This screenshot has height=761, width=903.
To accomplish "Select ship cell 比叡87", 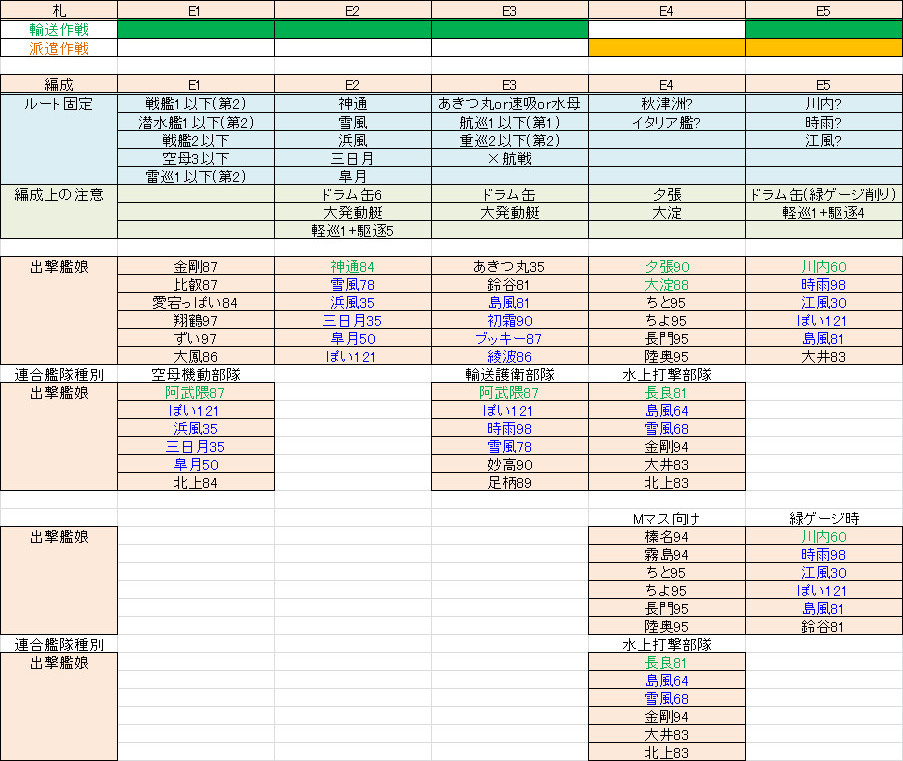I will [x=196, y=284].
